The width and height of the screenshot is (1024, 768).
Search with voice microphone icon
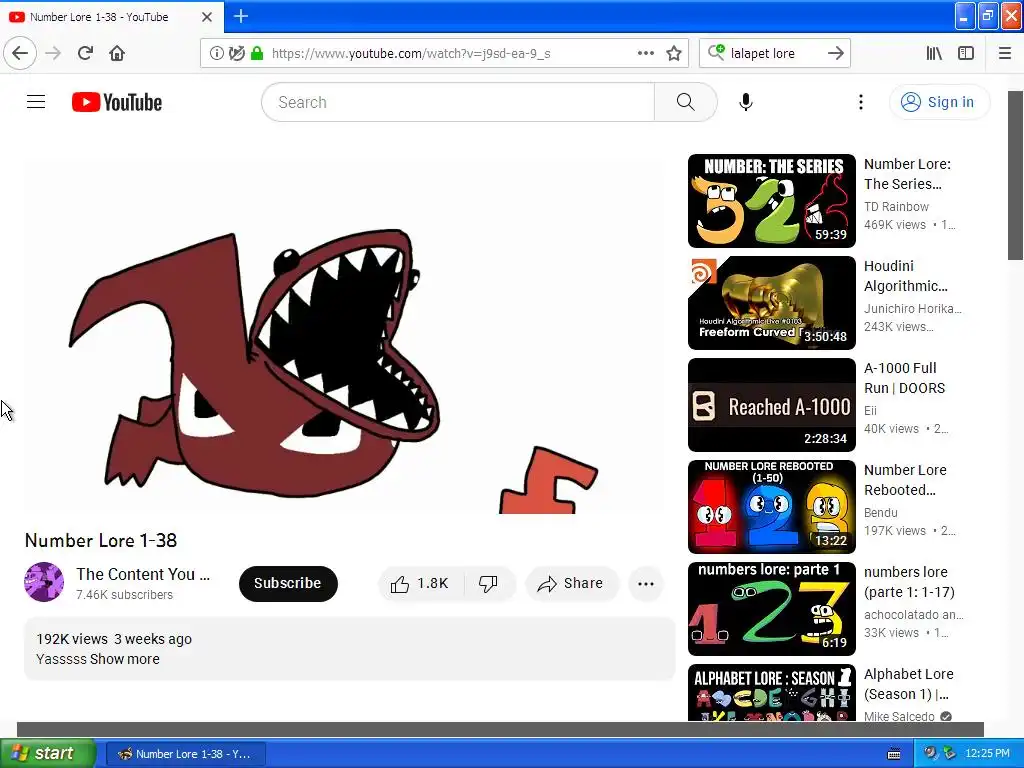coord(746,102)
